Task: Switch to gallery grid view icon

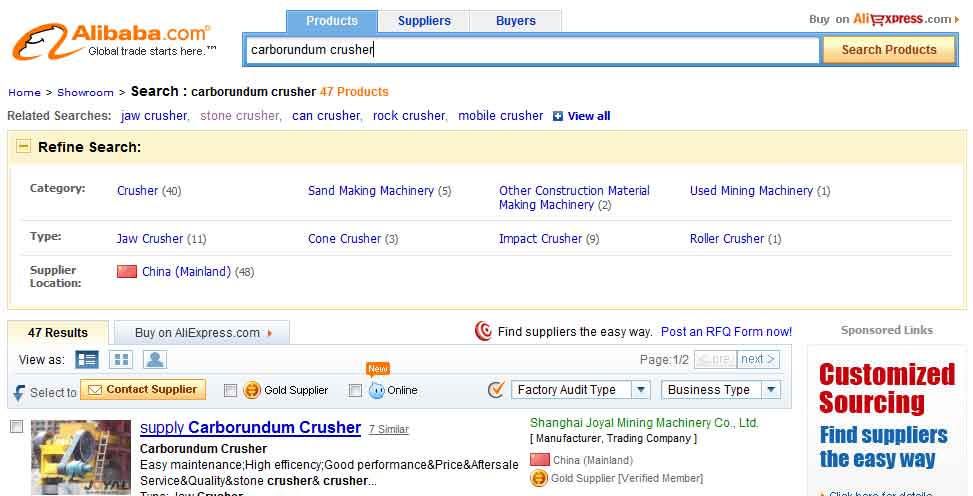Action: 121,360
